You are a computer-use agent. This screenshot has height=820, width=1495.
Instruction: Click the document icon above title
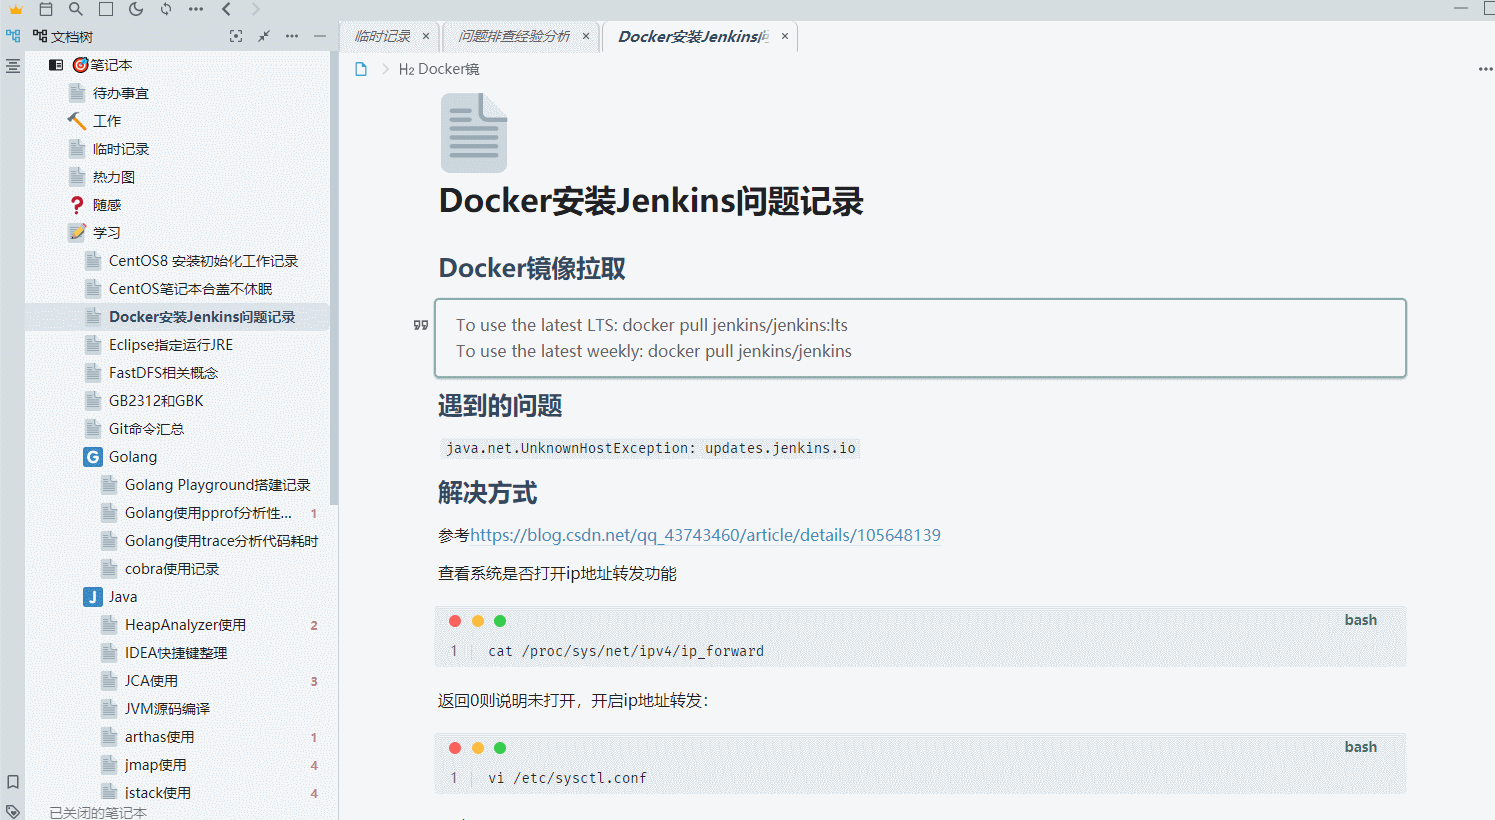(474, 133)
